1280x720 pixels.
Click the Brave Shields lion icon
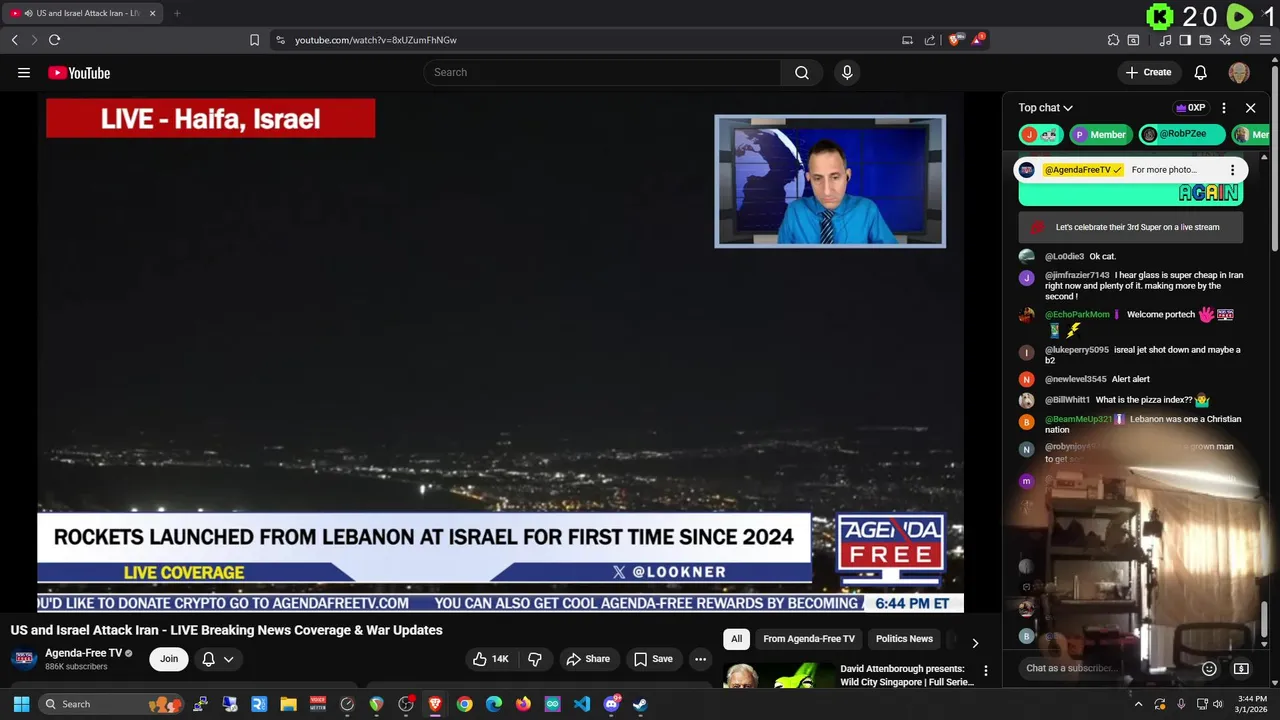click(x=955, y=40)
